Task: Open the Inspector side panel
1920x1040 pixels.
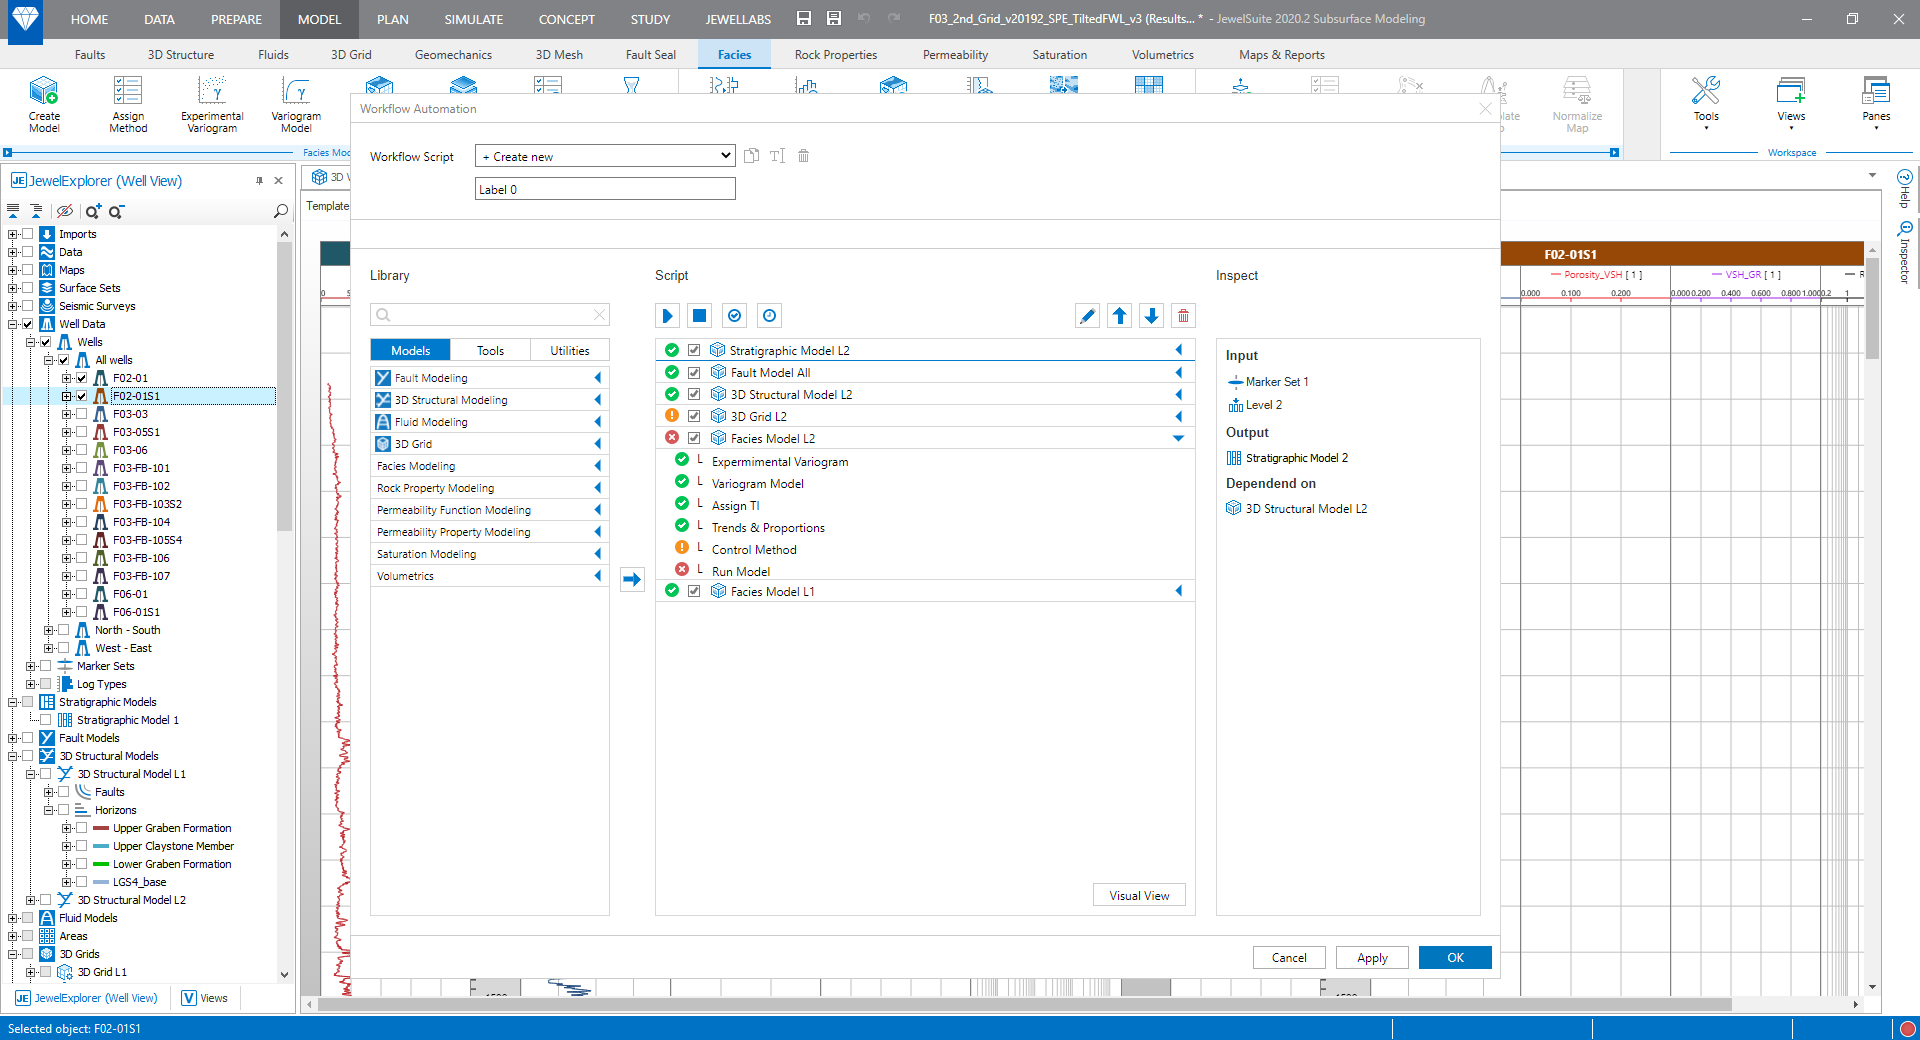Action: coord(1905,253)
